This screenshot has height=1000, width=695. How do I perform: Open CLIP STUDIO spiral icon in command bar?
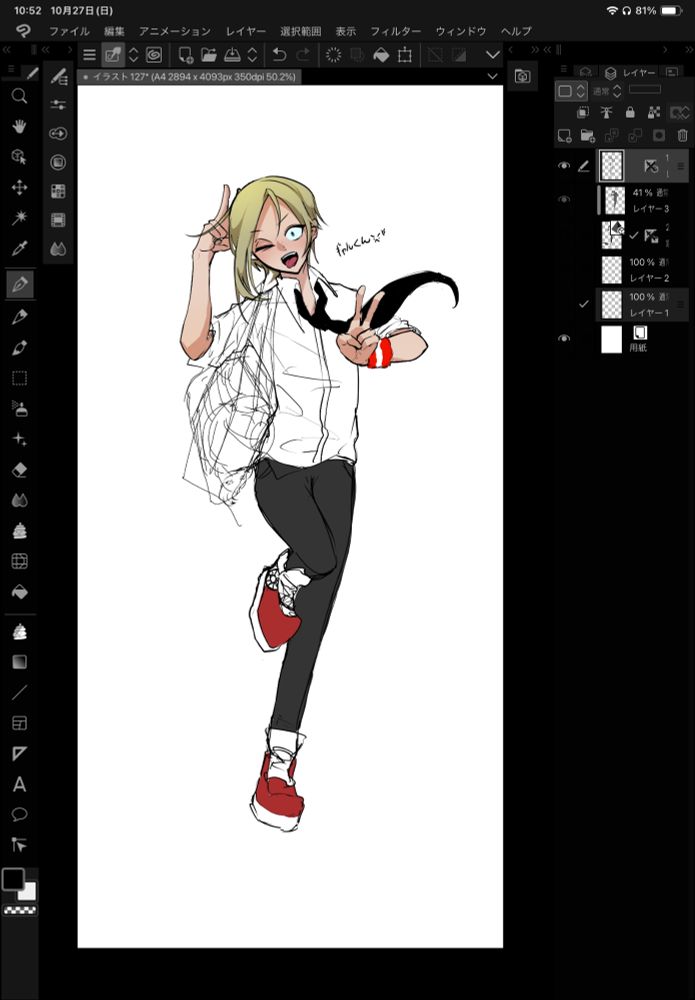click(154, 55)
